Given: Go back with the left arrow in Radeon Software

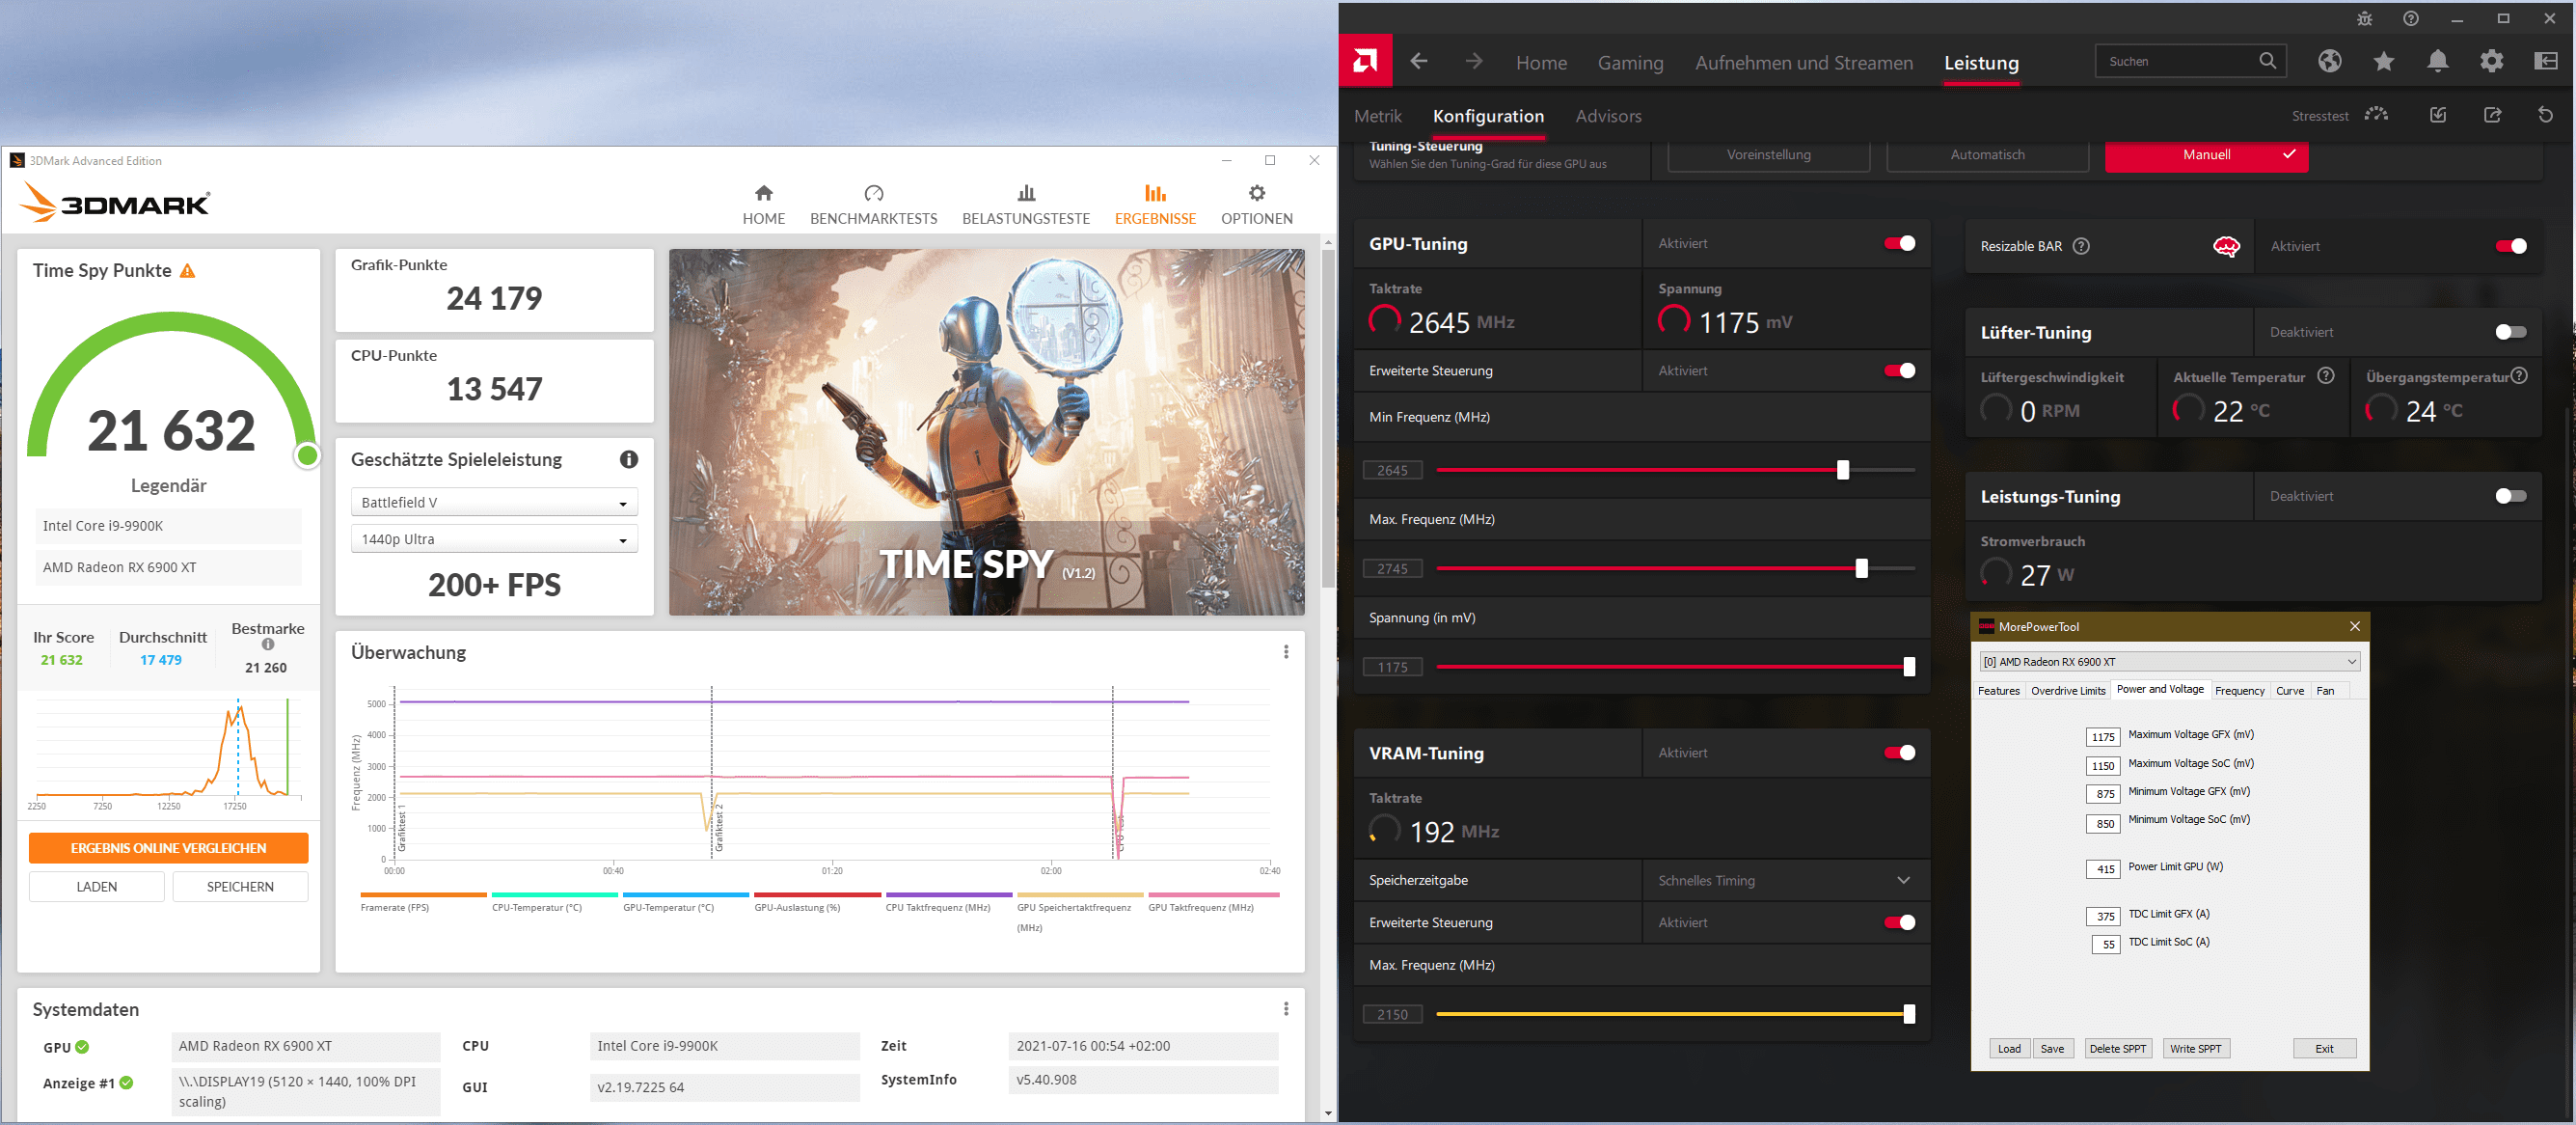Looking at the screenshot, I should [1419, 61].
